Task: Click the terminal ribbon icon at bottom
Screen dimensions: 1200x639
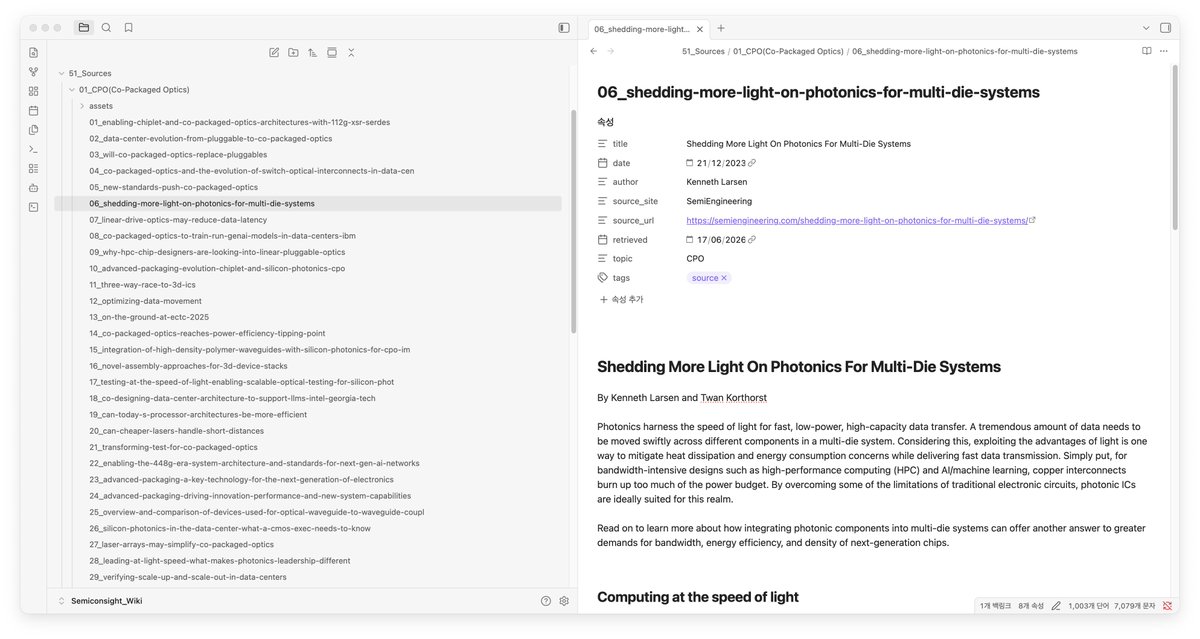Action: [33, 207]
